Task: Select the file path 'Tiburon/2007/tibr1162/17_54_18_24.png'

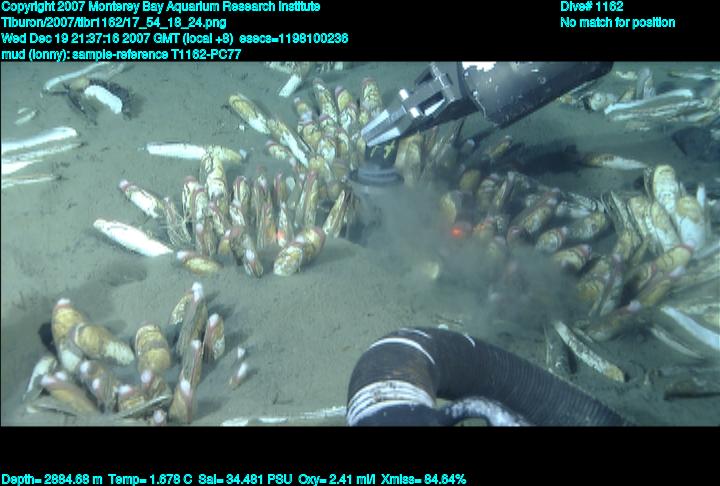Action: [114, 23]
